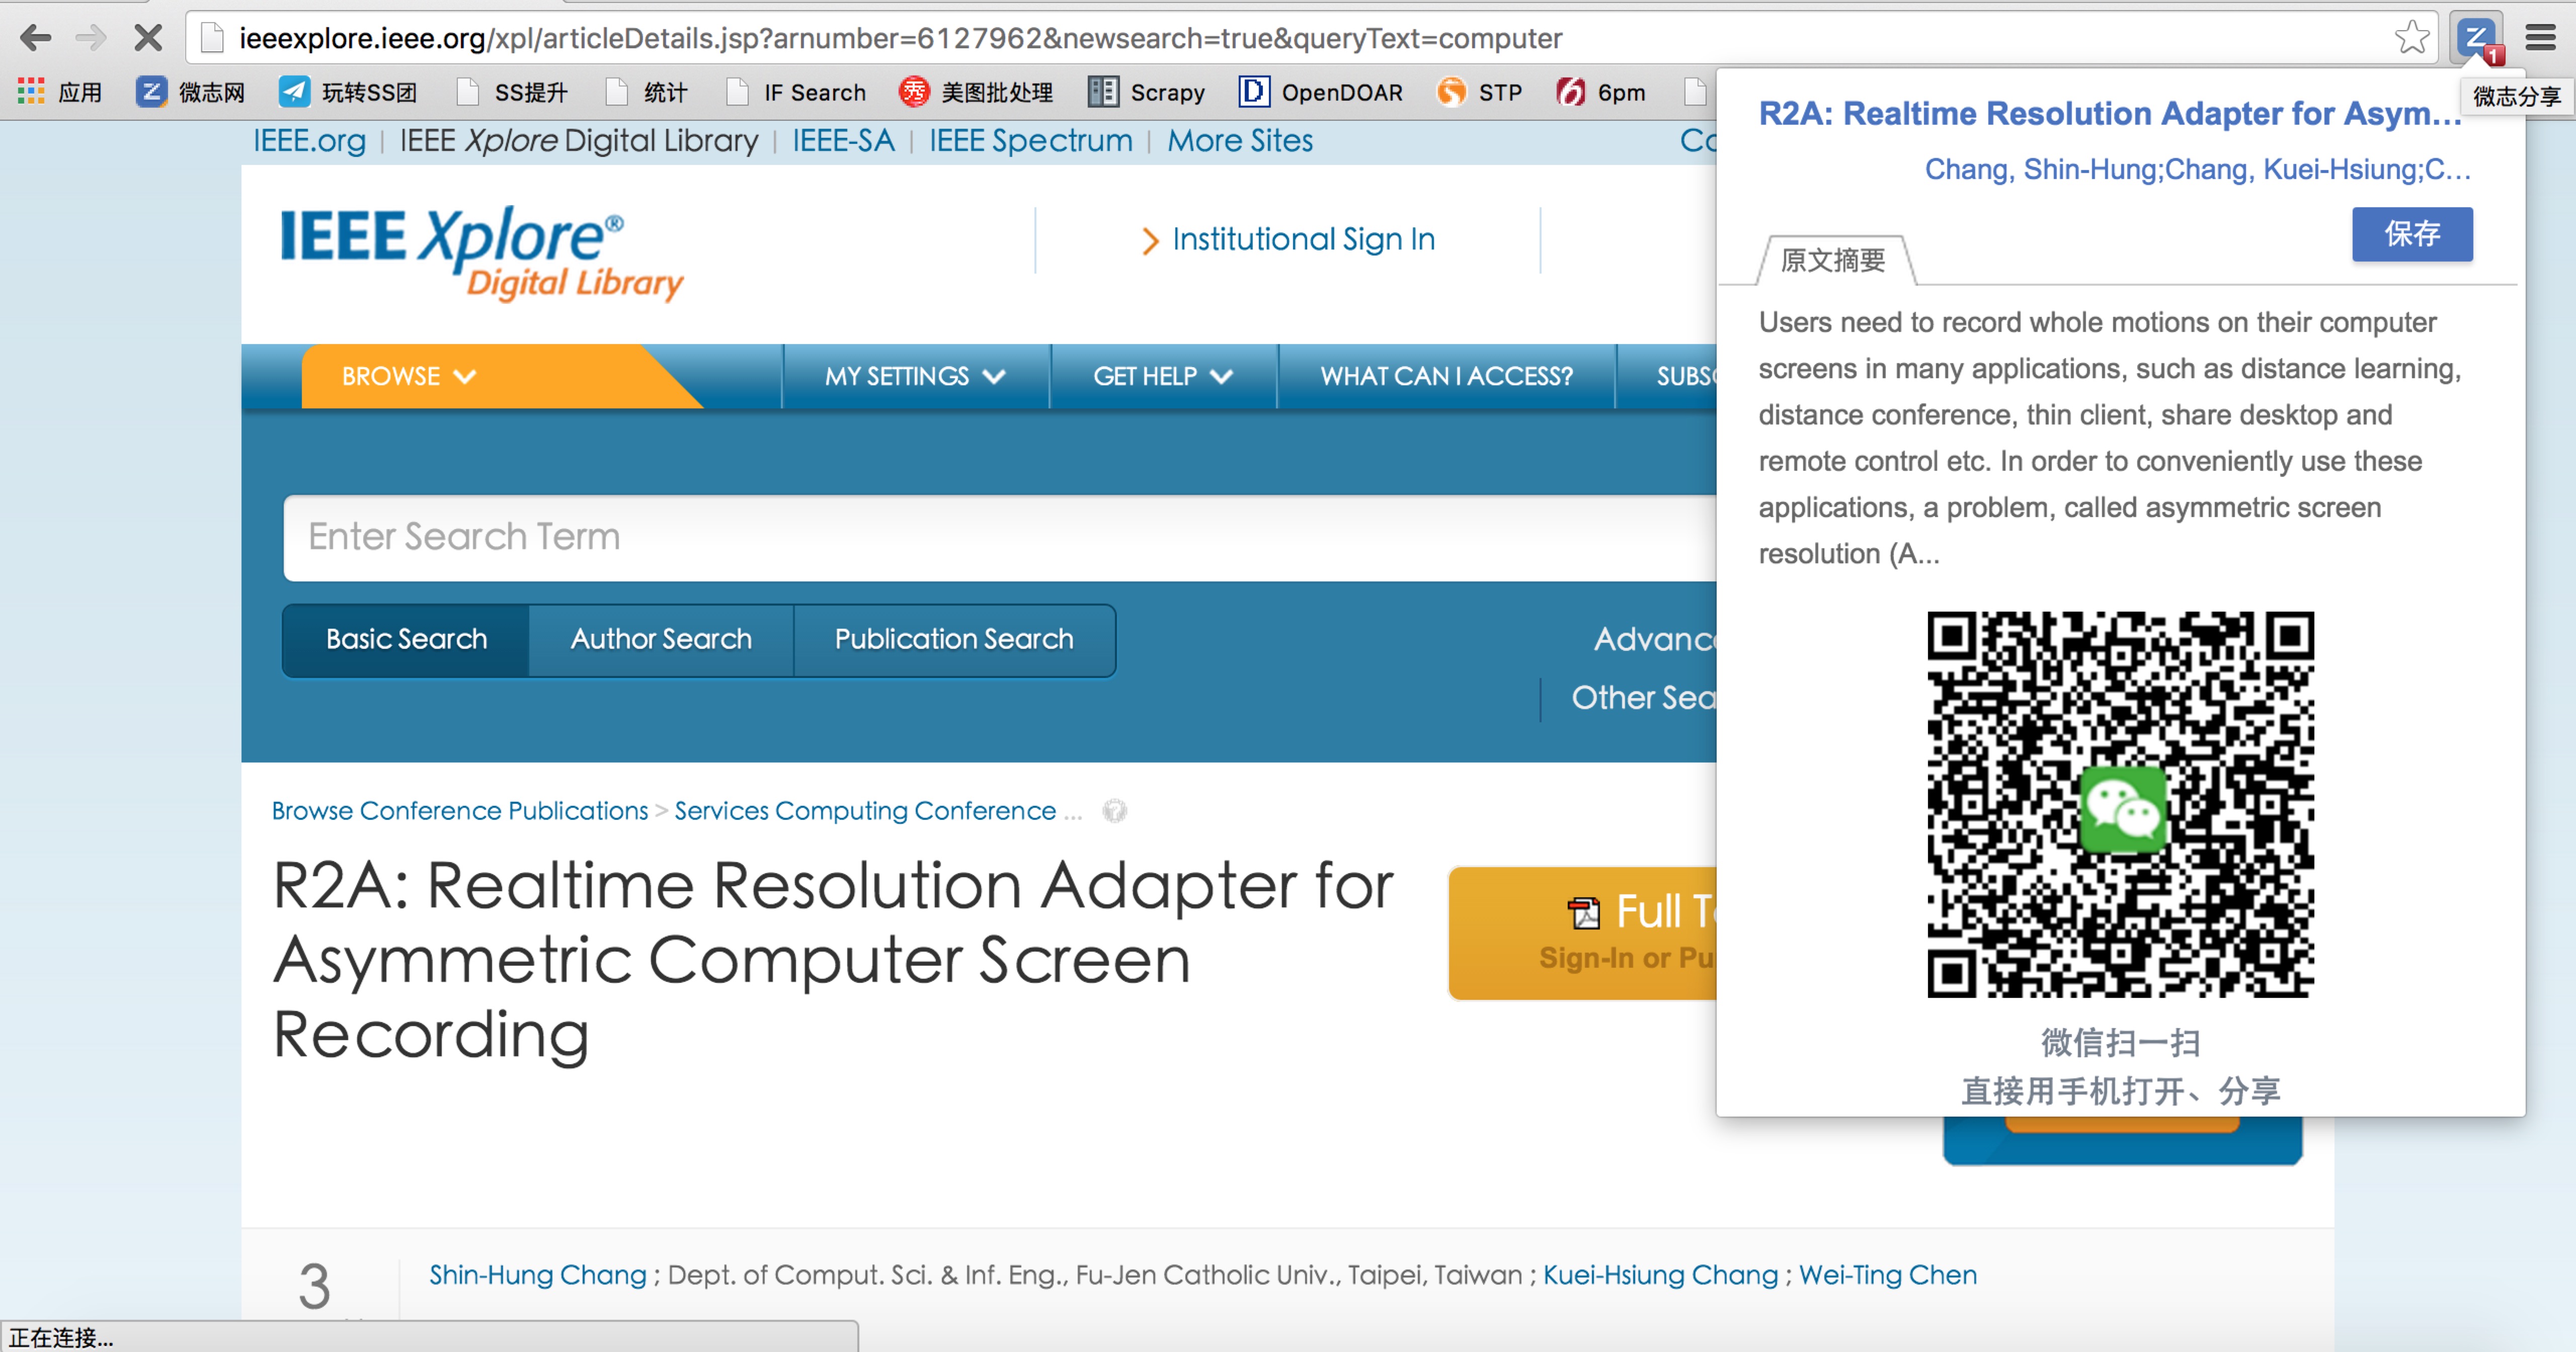Go back with the browser back arrow
The height and width of the screenshot is (1352, 2576).
(36, 38)
